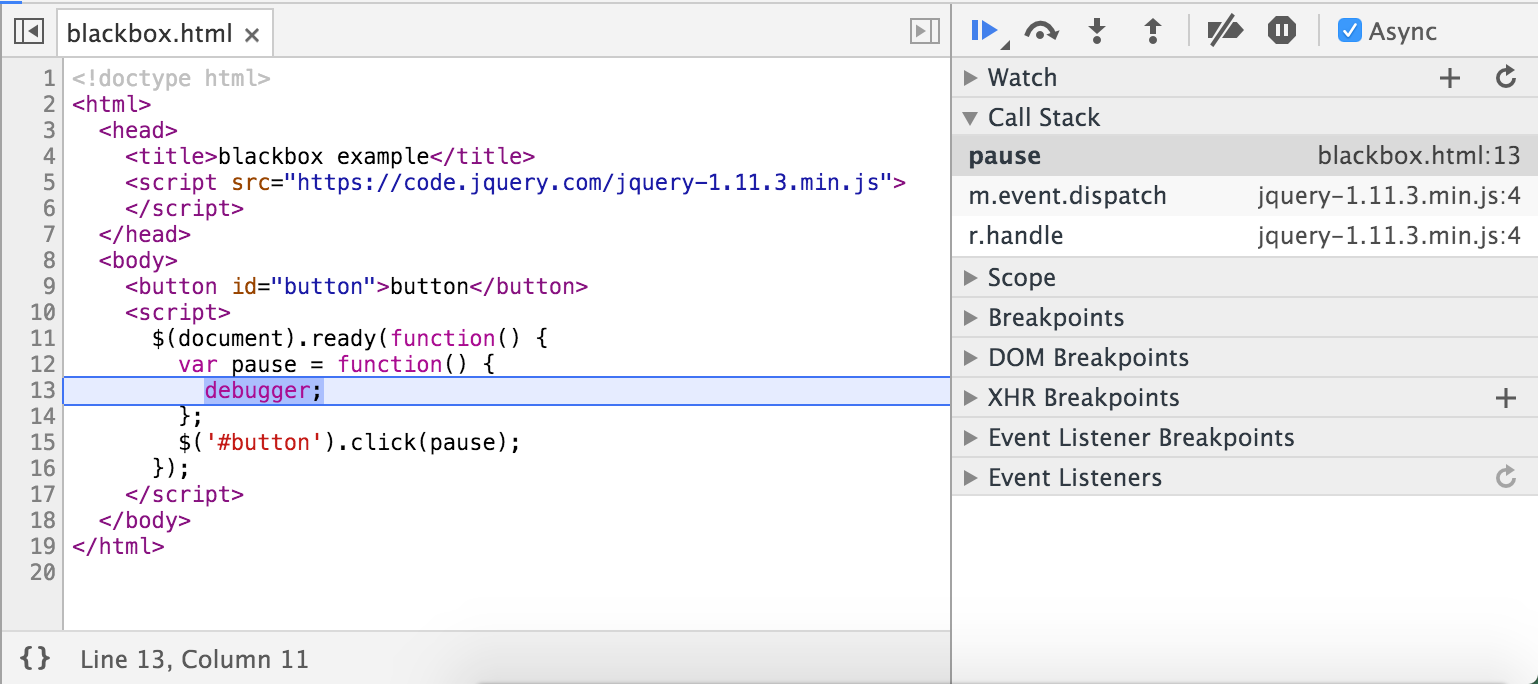Click the jQuery script URL in source

pyautogui.click(x=587, y=182)
